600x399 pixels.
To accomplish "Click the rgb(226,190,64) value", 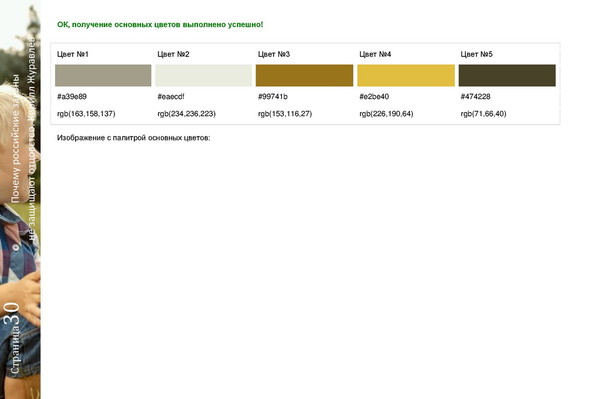I will (x=386, y=114).
